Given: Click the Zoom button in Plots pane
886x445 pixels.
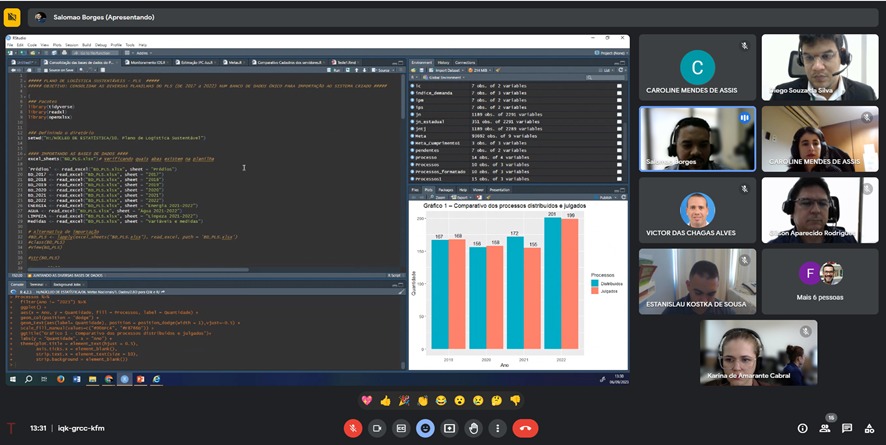Looking at the screenshot, I should (439, 197).
